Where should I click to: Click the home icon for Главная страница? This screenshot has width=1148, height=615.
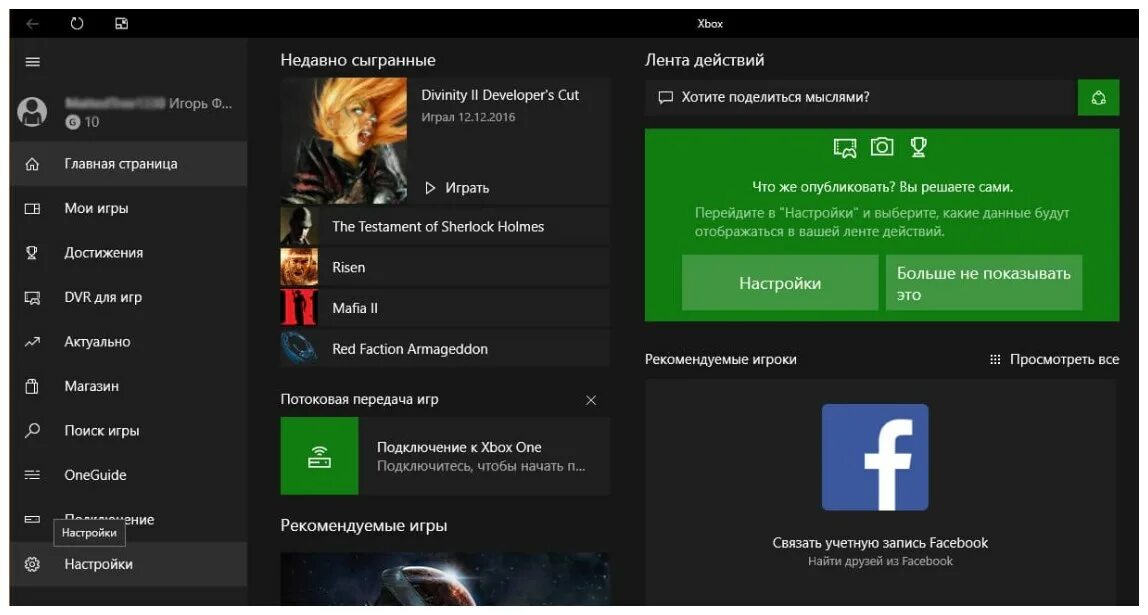tap(32, 164)
